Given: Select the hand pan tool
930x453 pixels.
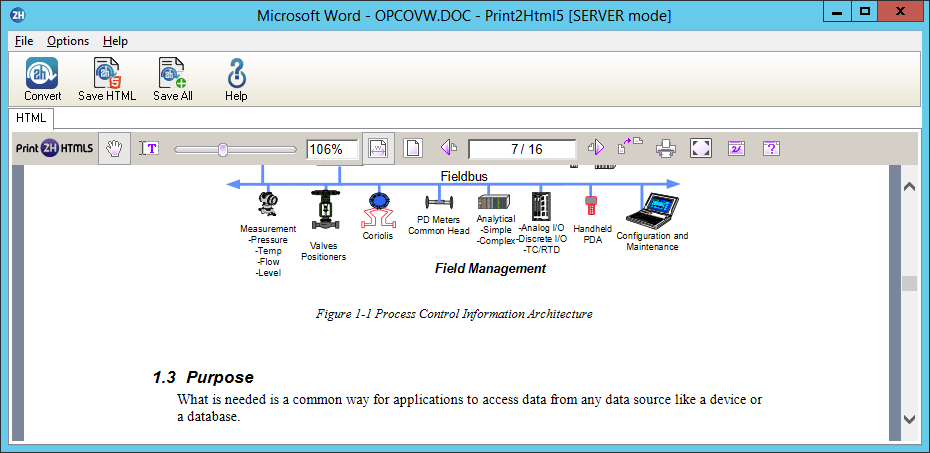Looking at the screenshot, I should [114, 148].
